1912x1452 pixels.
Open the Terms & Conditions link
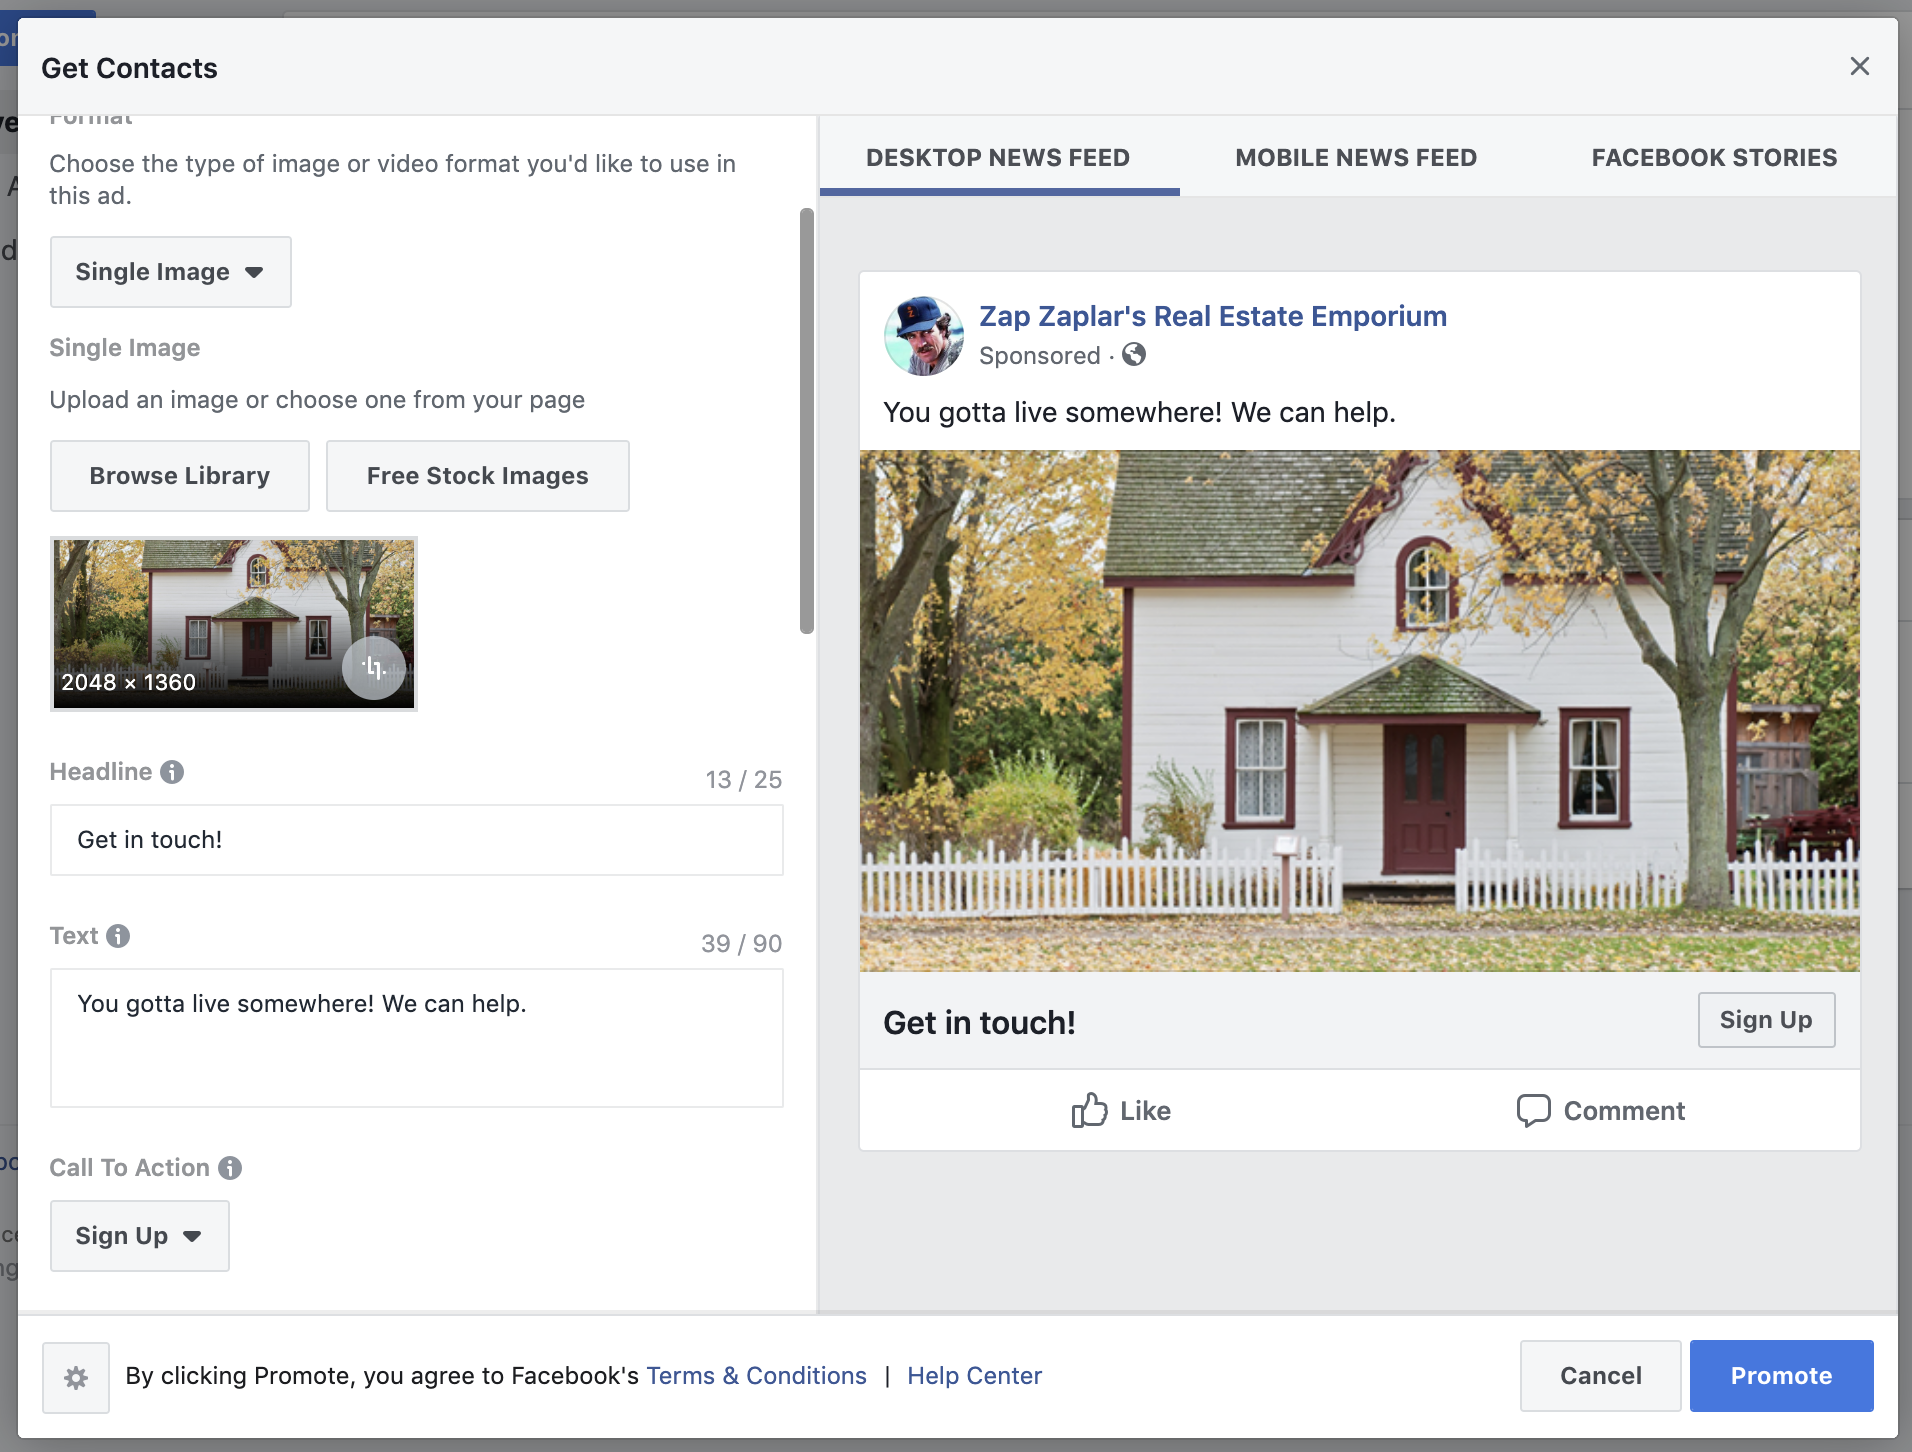(x=756, y=1376)
